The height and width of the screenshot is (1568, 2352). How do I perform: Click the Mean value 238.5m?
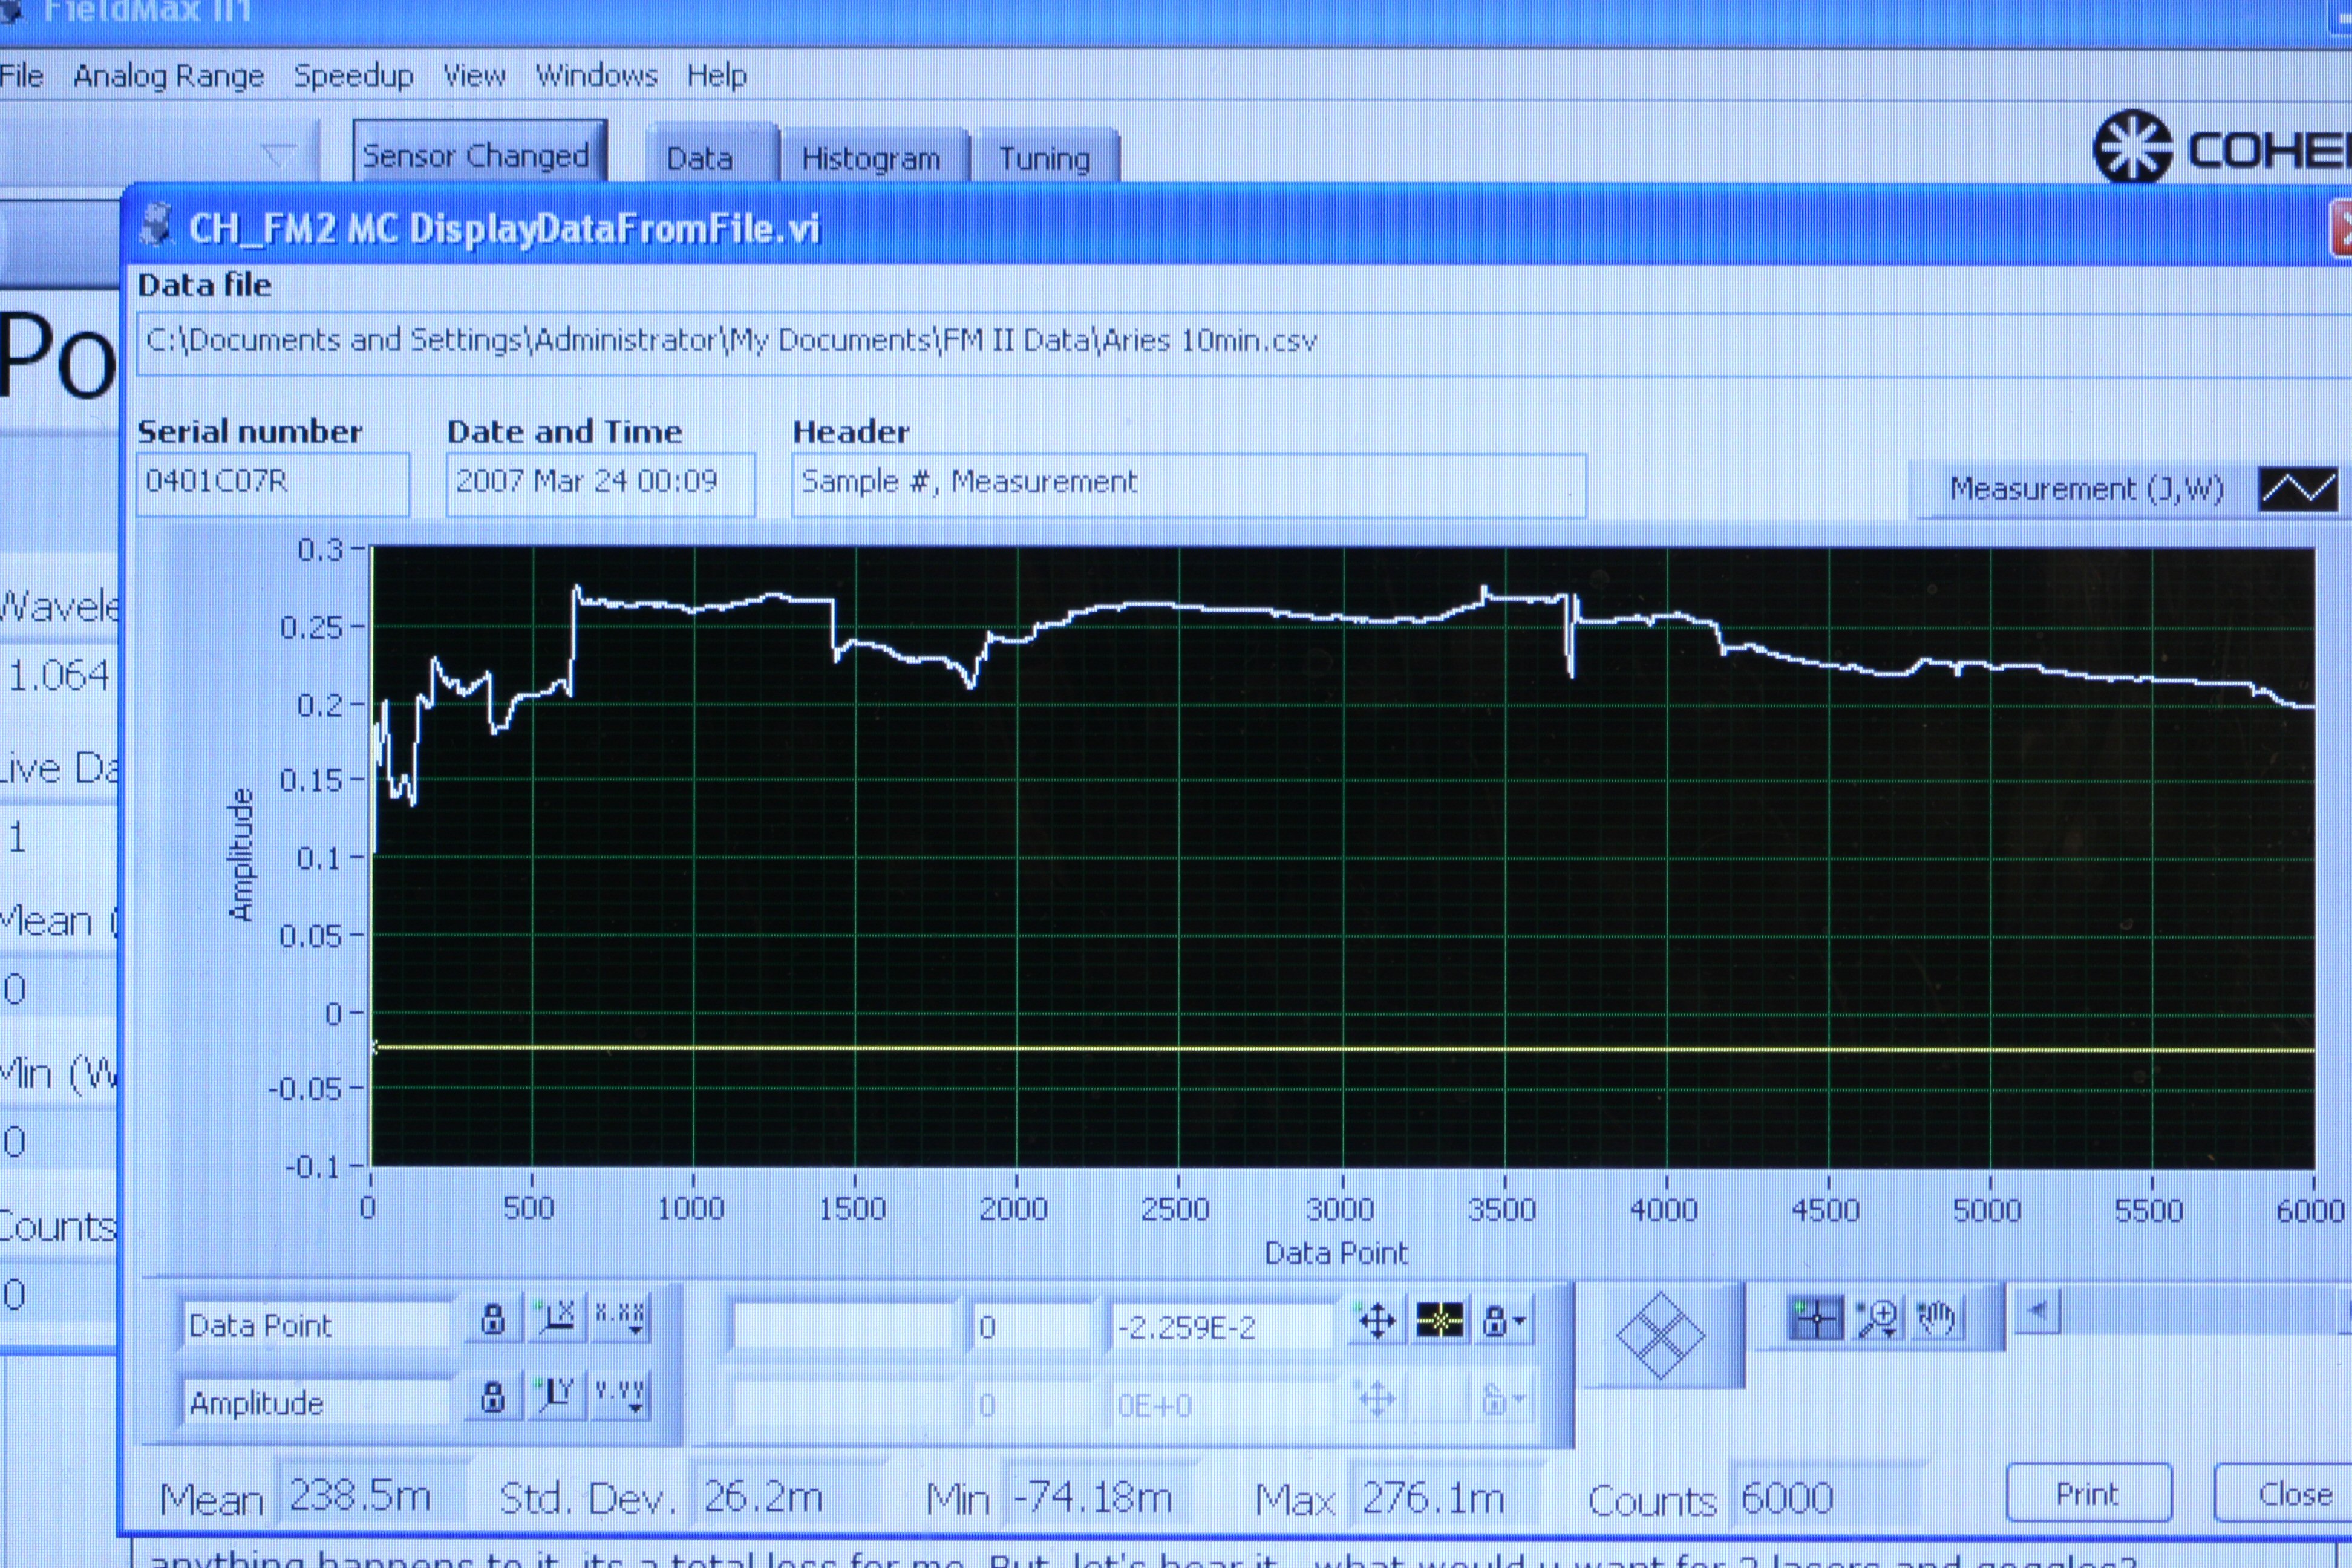372,1497
